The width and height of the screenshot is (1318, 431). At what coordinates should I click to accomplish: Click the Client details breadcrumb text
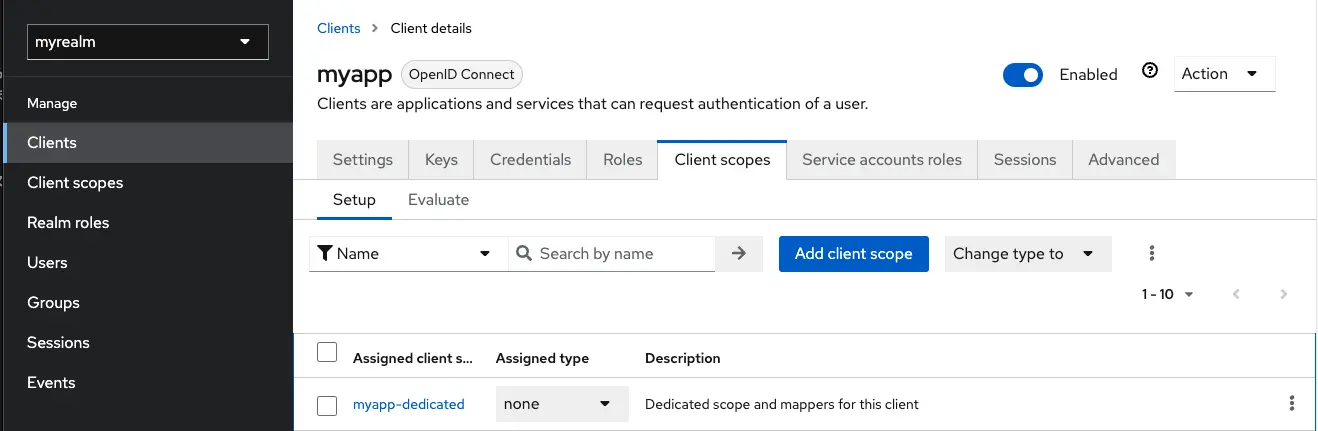point(431,28)
